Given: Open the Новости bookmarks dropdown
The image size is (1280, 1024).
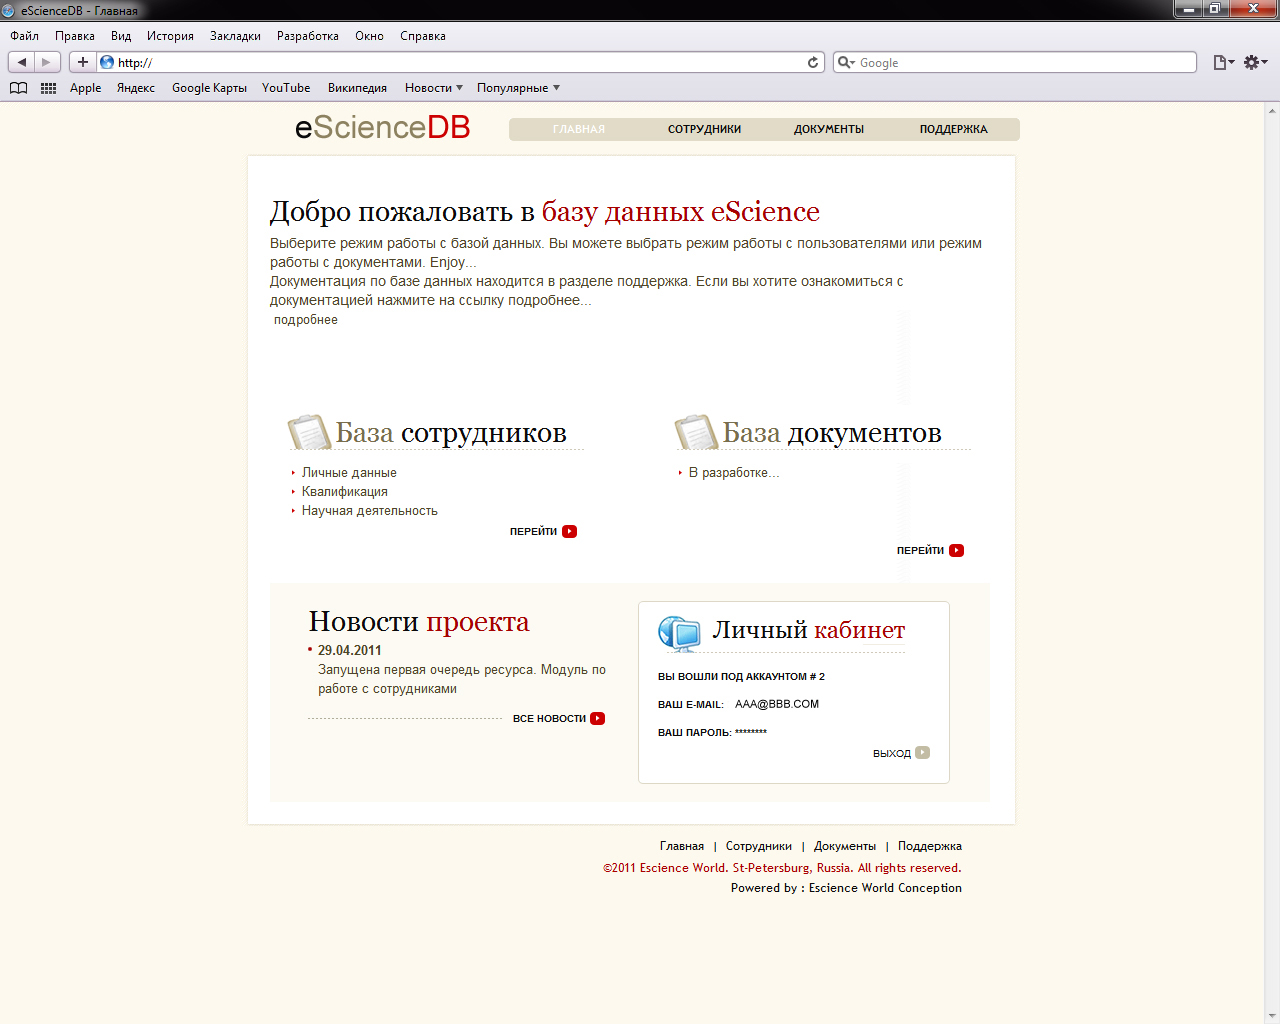Looking at the screenshot, I should point(433,88).
